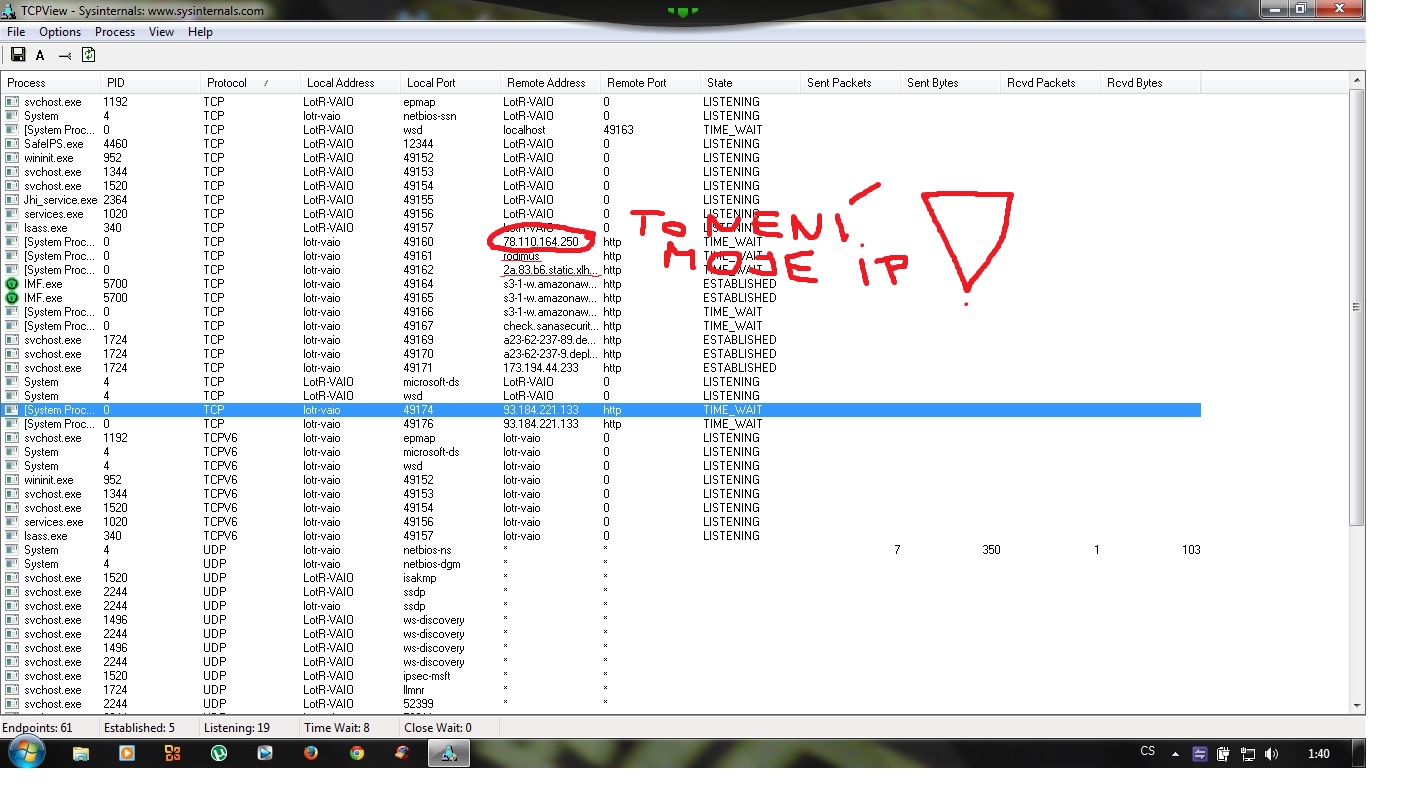Screen dimensions: 1415x791
Task: Click the vertical scrollbar thumb
Action: 1357,307
